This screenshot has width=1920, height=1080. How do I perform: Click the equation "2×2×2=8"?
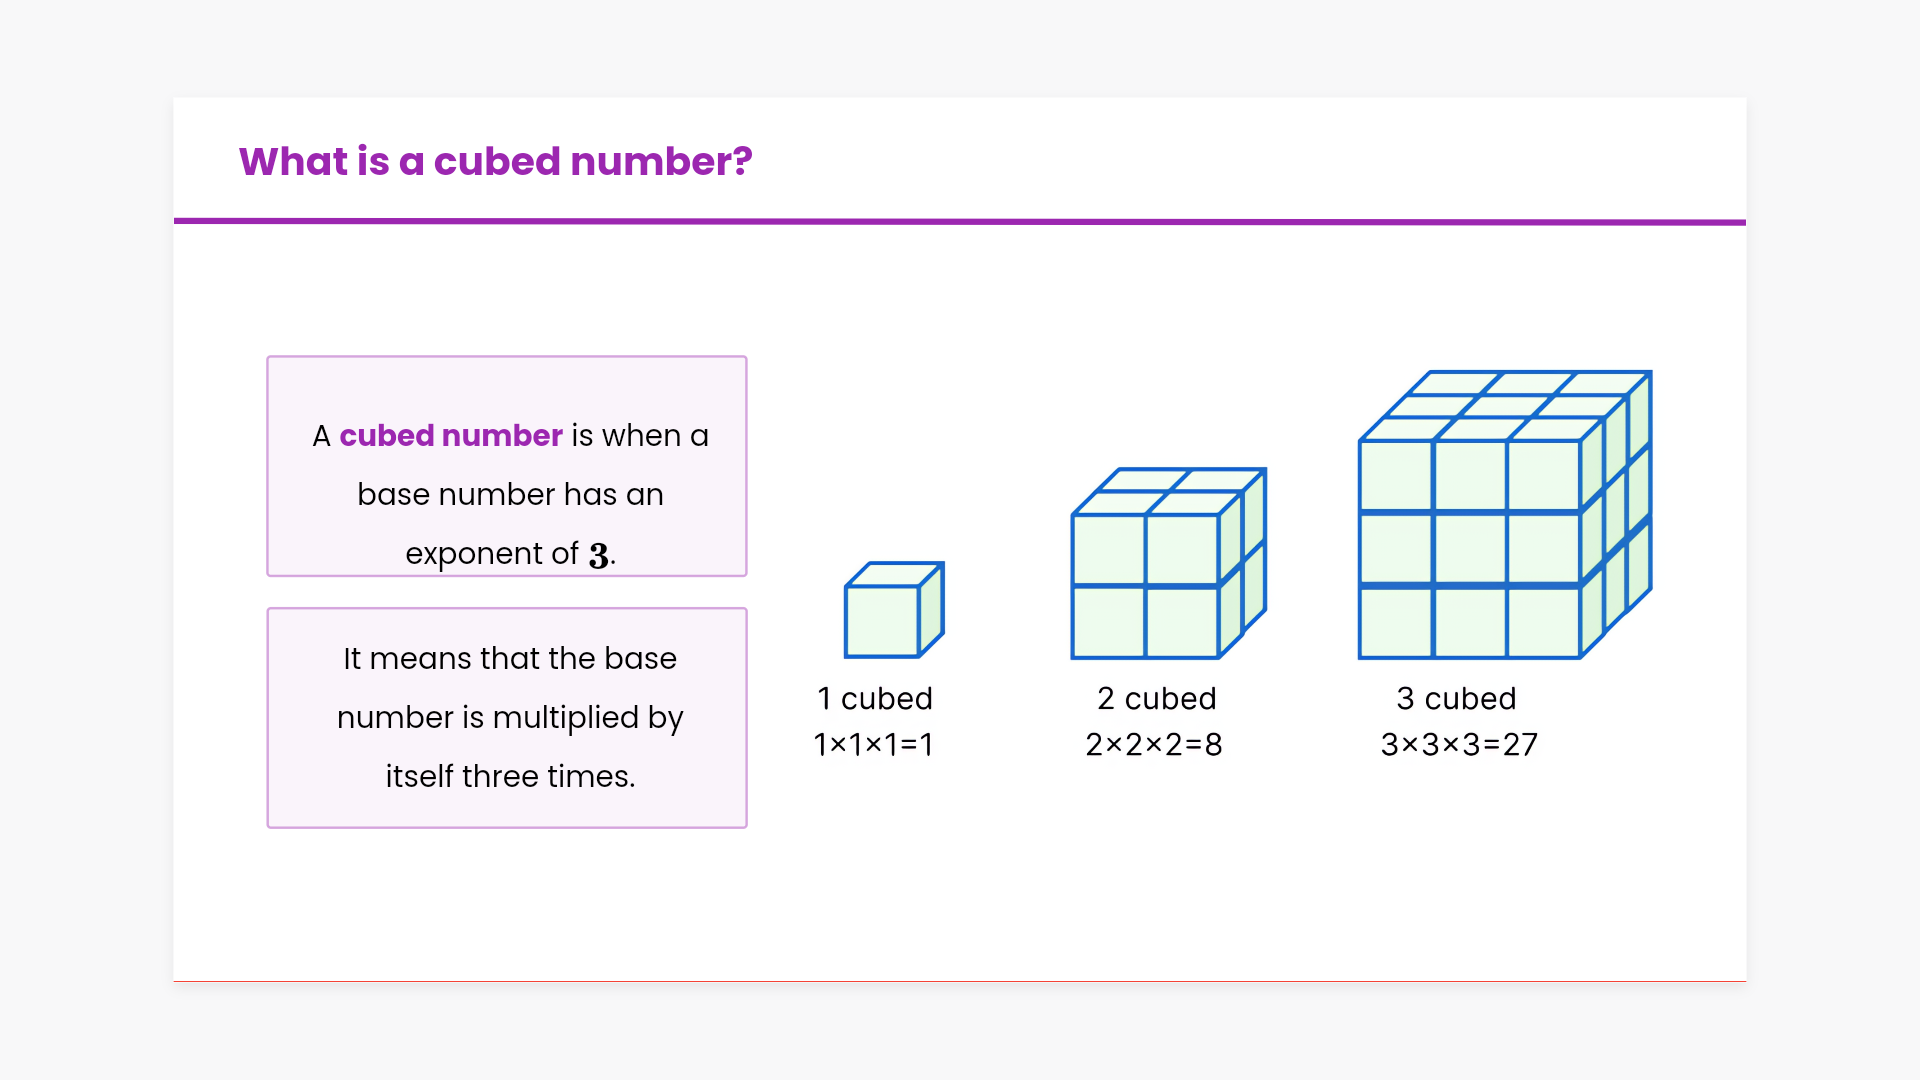coord(1154,744)
